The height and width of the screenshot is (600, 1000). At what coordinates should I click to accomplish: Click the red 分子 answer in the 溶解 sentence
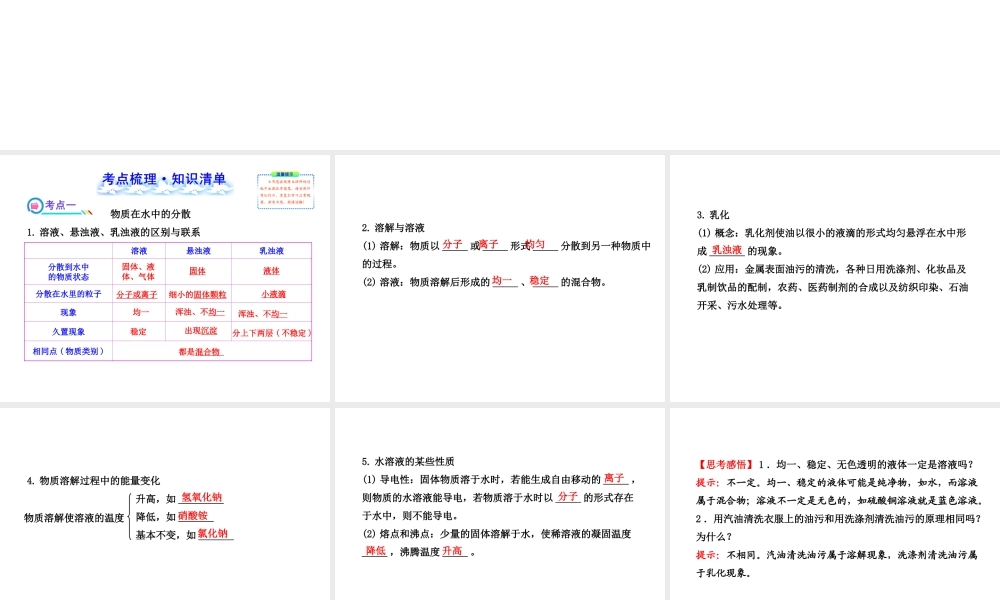tap(452, 244)
